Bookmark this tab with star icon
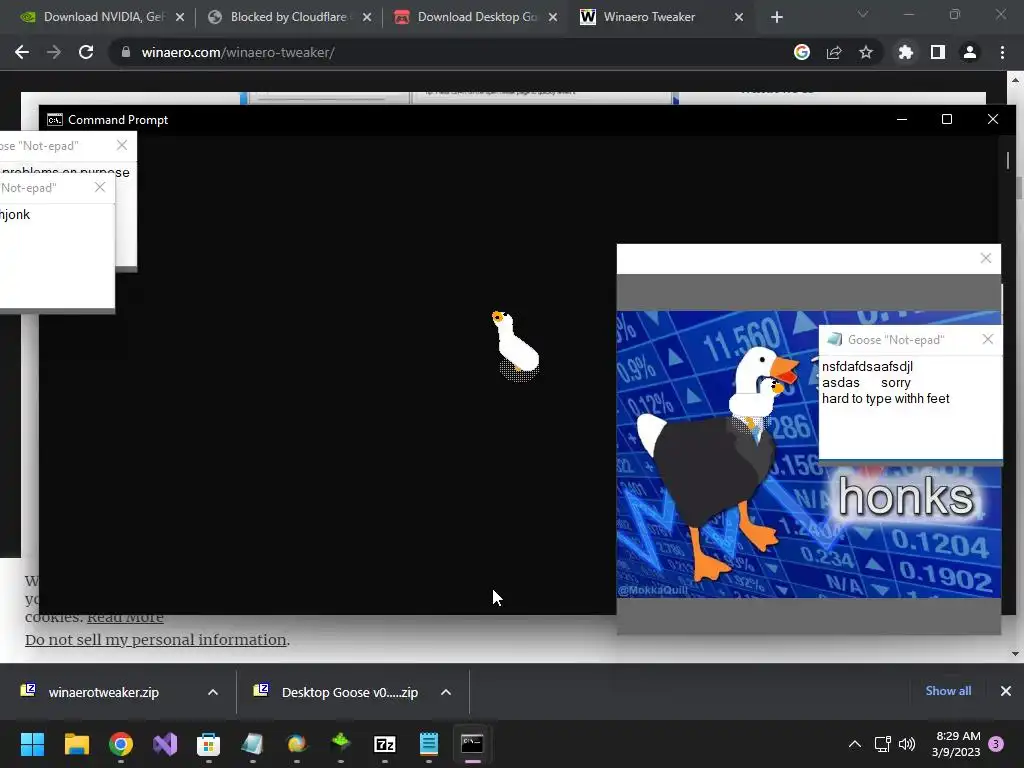Screen dimensions: 1024x768 [866, 52]
